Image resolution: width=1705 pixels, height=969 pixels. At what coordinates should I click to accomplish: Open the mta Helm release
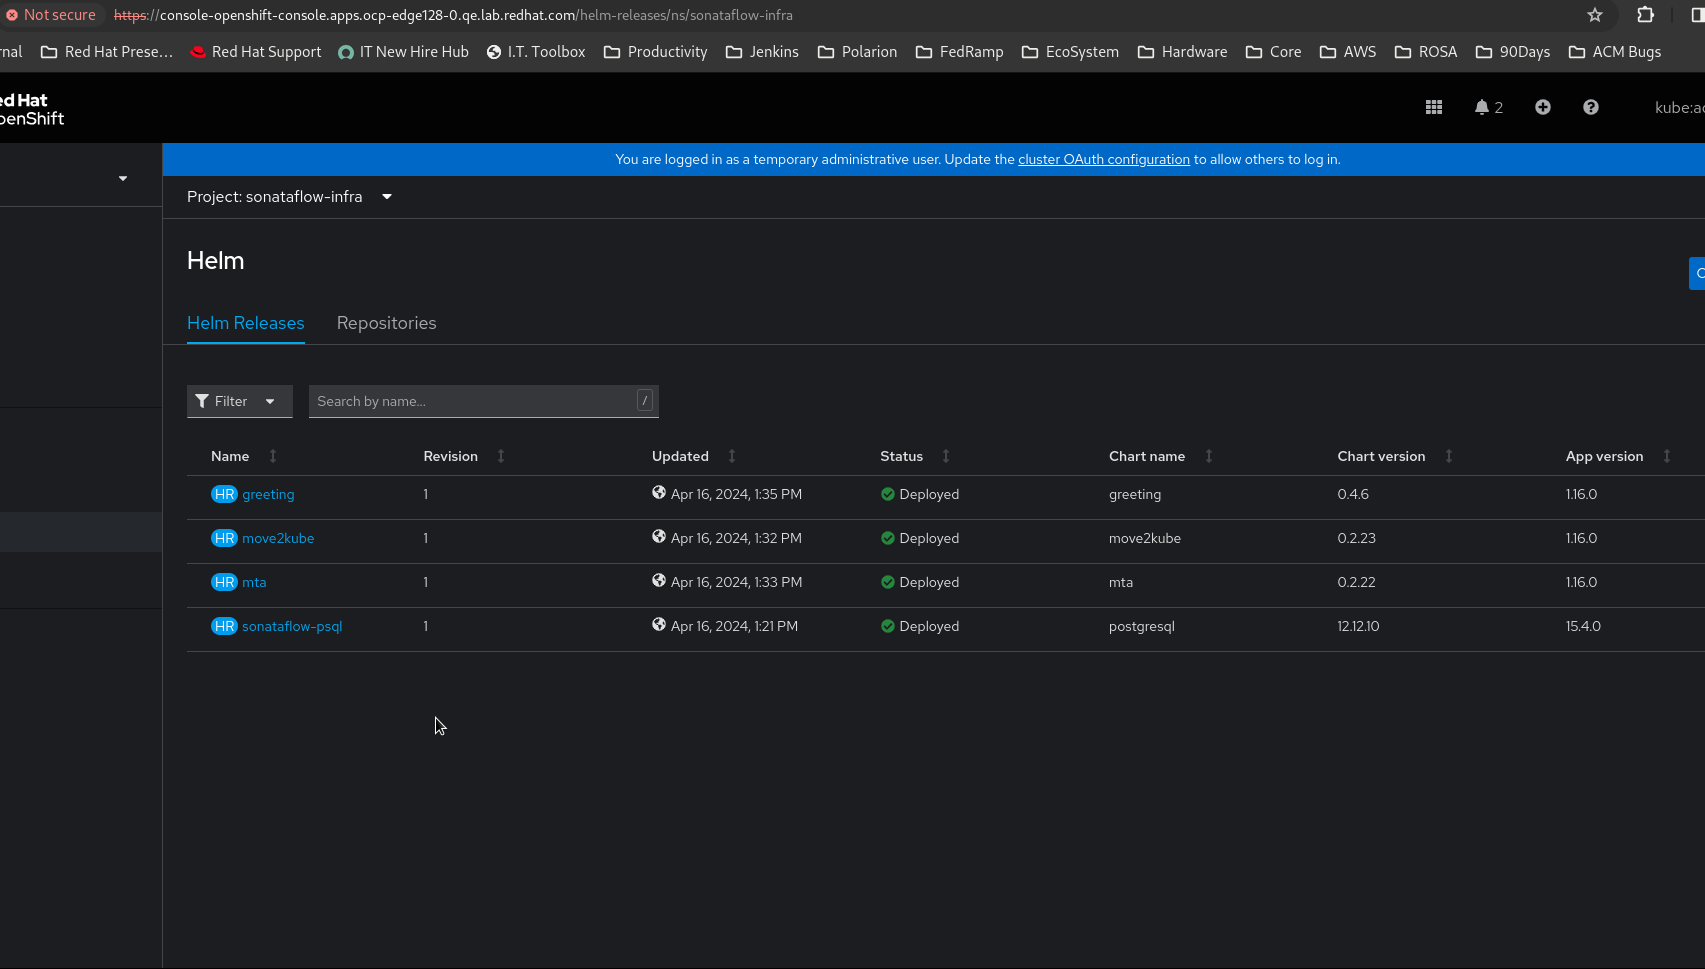pos(254,582)
